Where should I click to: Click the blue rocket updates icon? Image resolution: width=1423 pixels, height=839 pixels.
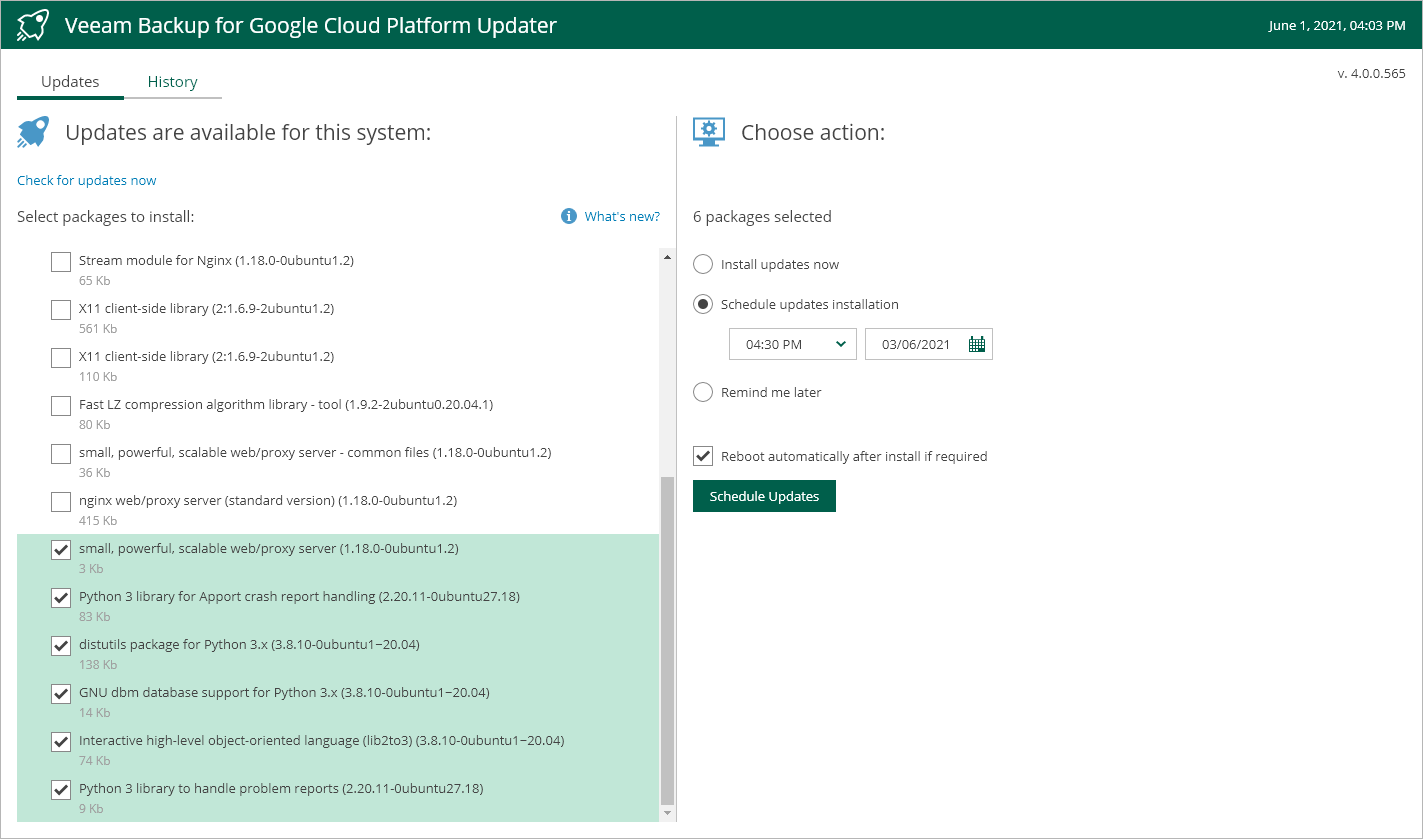33,132
